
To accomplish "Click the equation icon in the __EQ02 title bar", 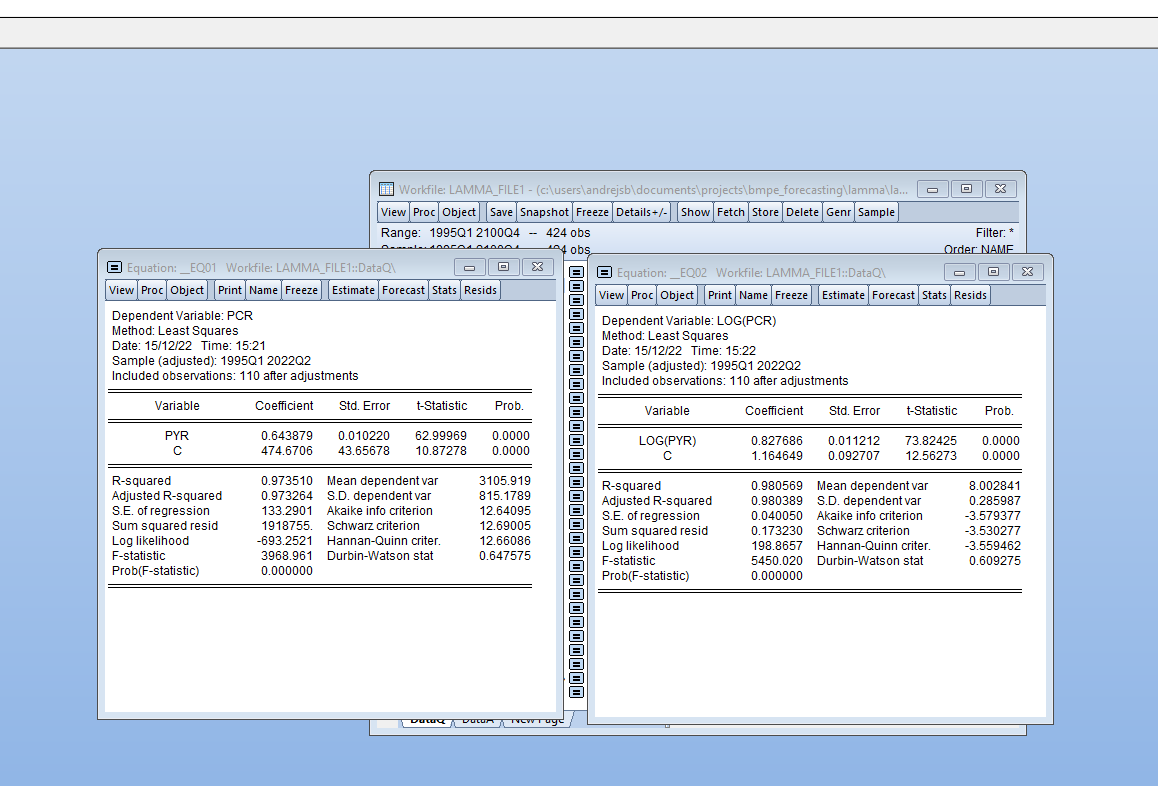I will pyautogui.click(x=604, y=273).
